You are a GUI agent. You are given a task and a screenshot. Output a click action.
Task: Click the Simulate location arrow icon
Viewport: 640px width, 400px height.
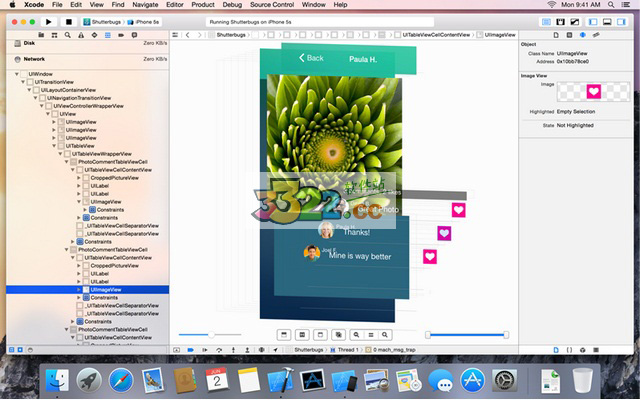(276, 350)
